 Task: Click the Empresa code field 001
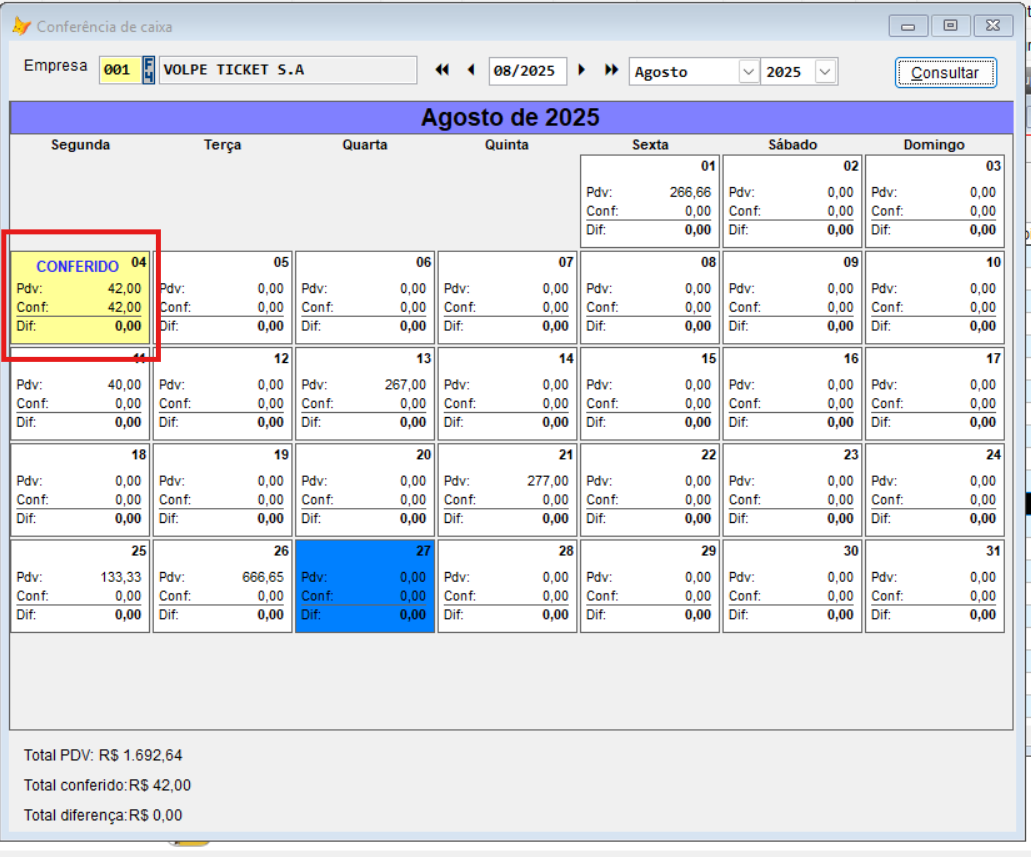(118, 71)
